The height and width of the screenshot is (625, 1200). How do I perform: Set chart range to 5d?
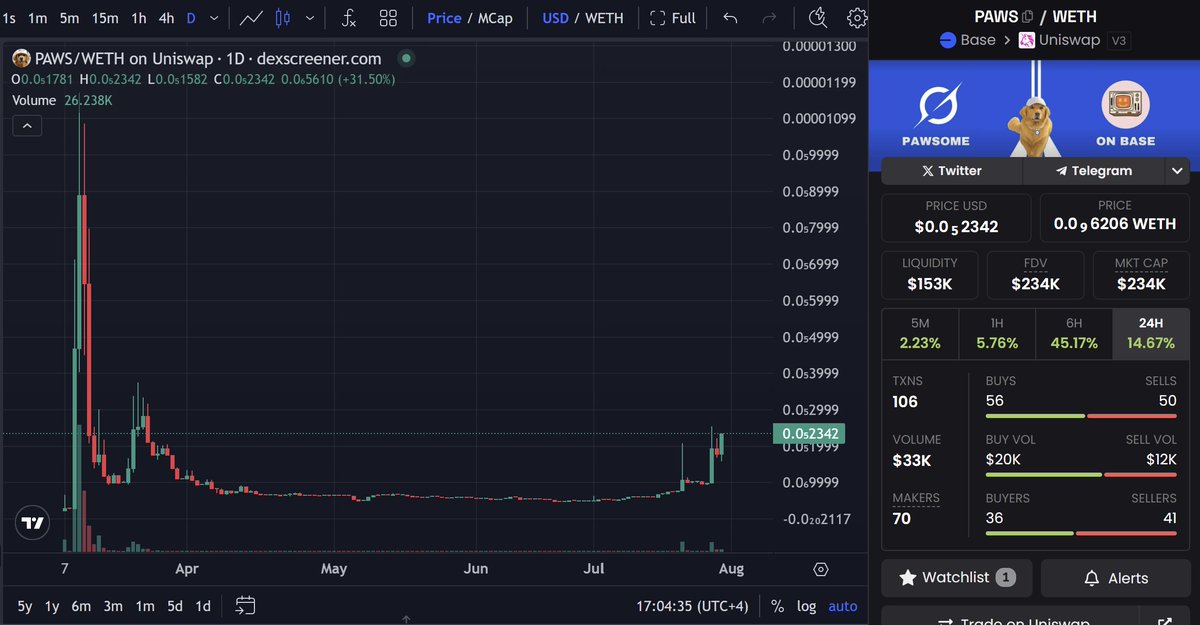pyautogui.click(x=175, y=605)
